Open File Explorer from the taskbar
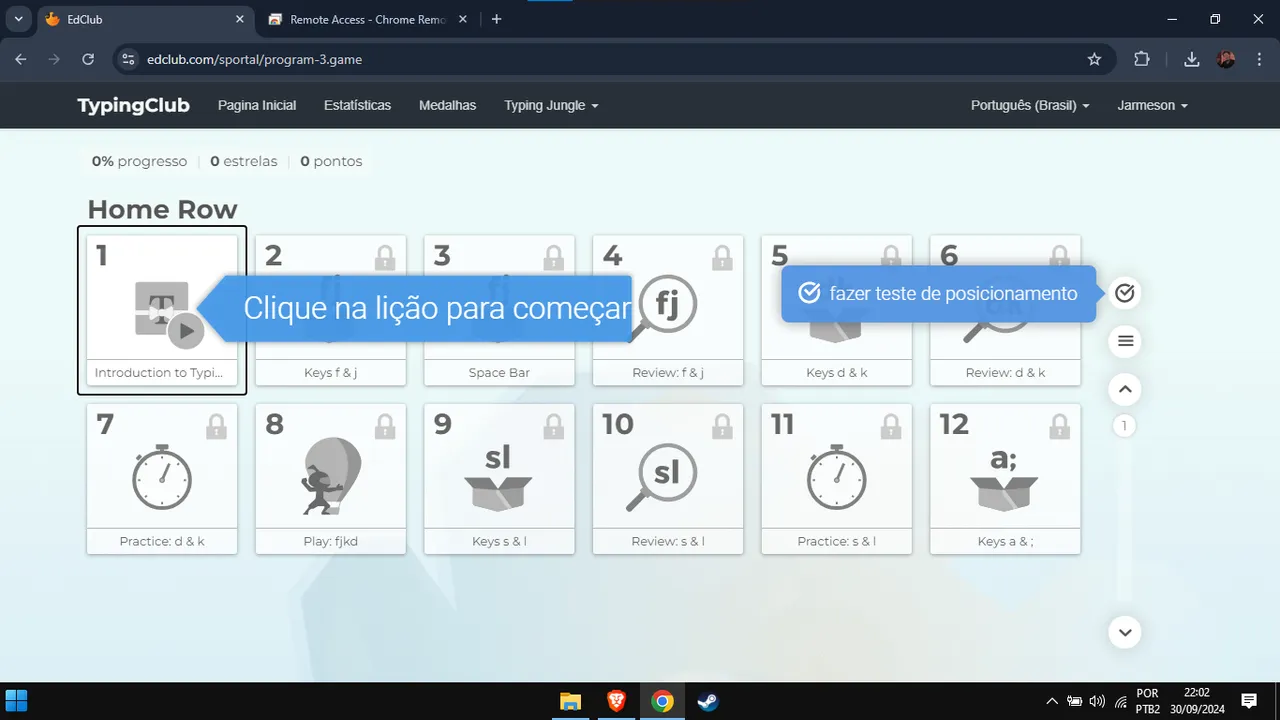Image resolution: width=1280 pixels, height=720 pixels. [570, 701]
